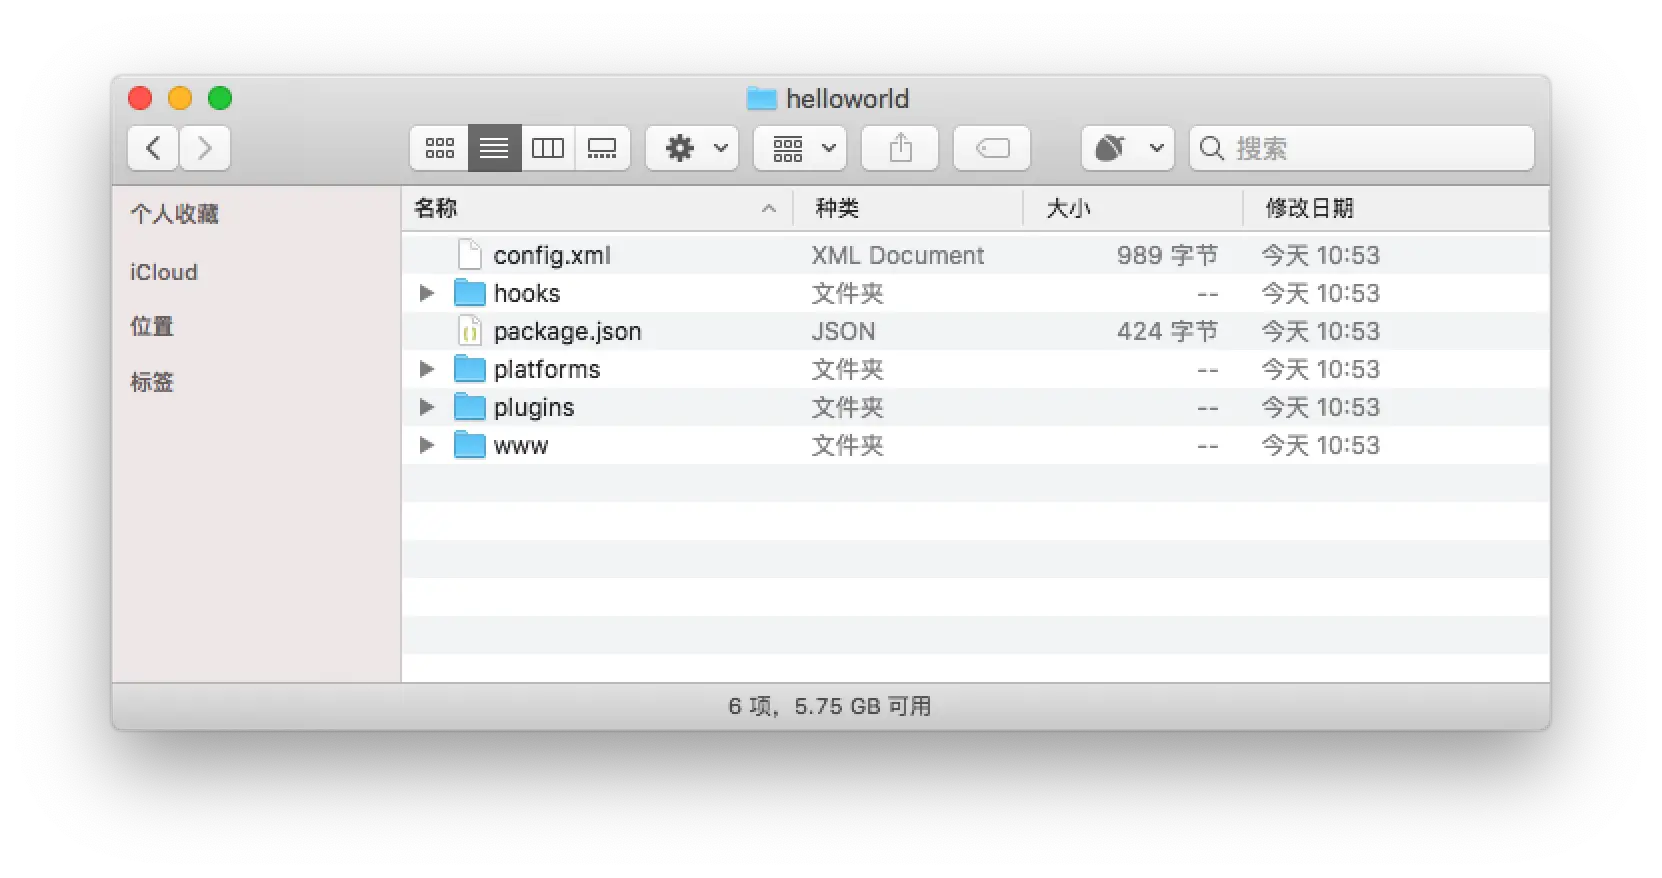This screenshot has height=878, width=1662.
Task: Select the platforms folder icon
Action: coord(470,369)
